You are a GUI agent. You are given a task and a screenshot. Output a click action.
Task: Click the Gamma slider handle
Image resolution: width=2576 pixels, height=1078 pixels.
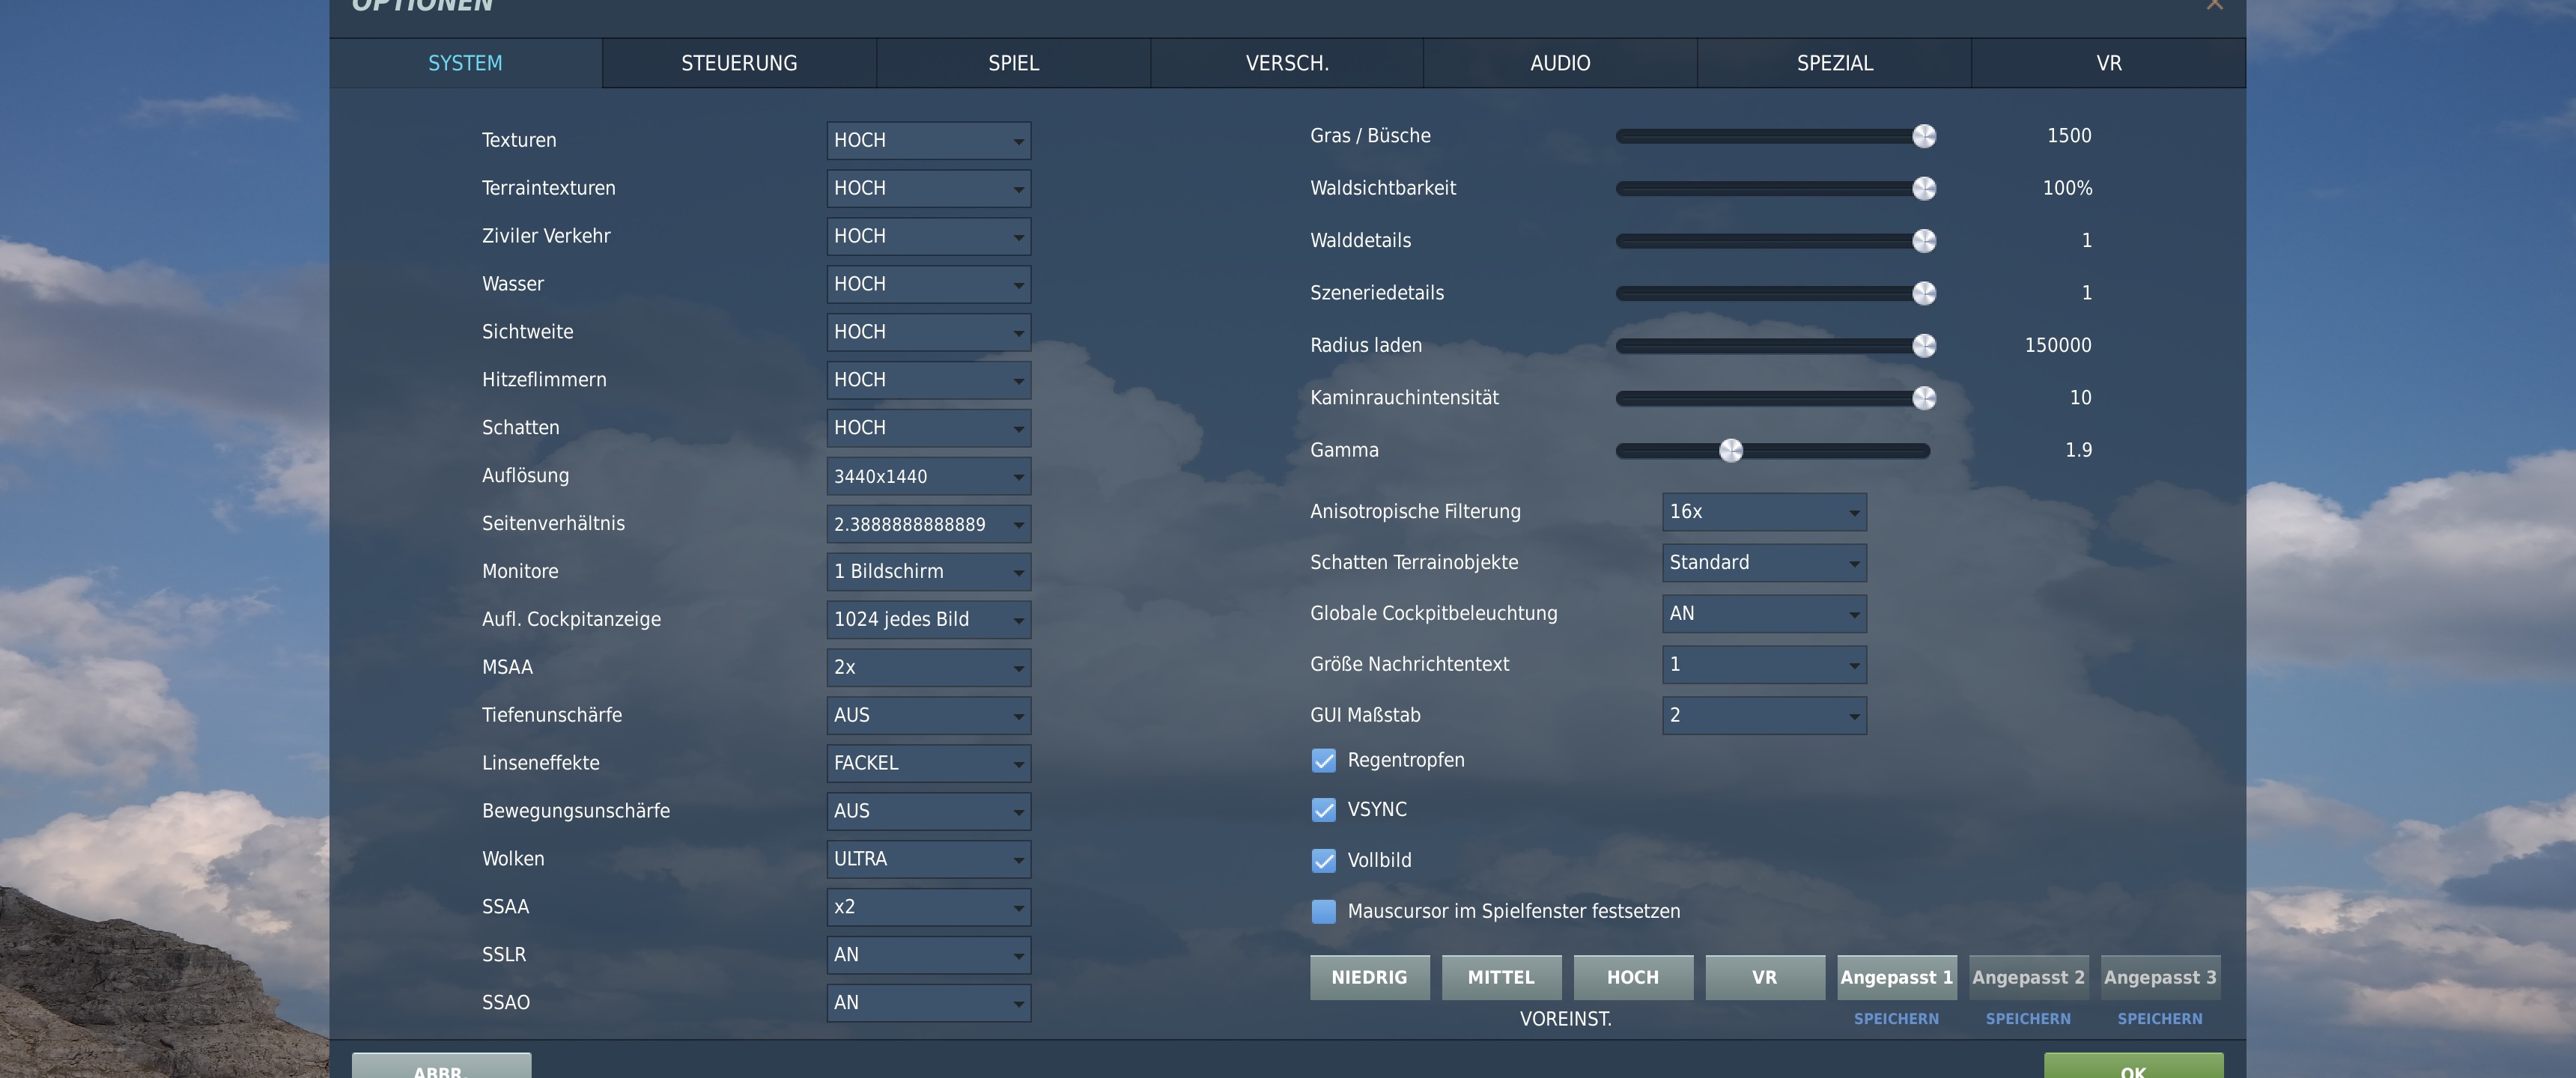[1731, 450]
